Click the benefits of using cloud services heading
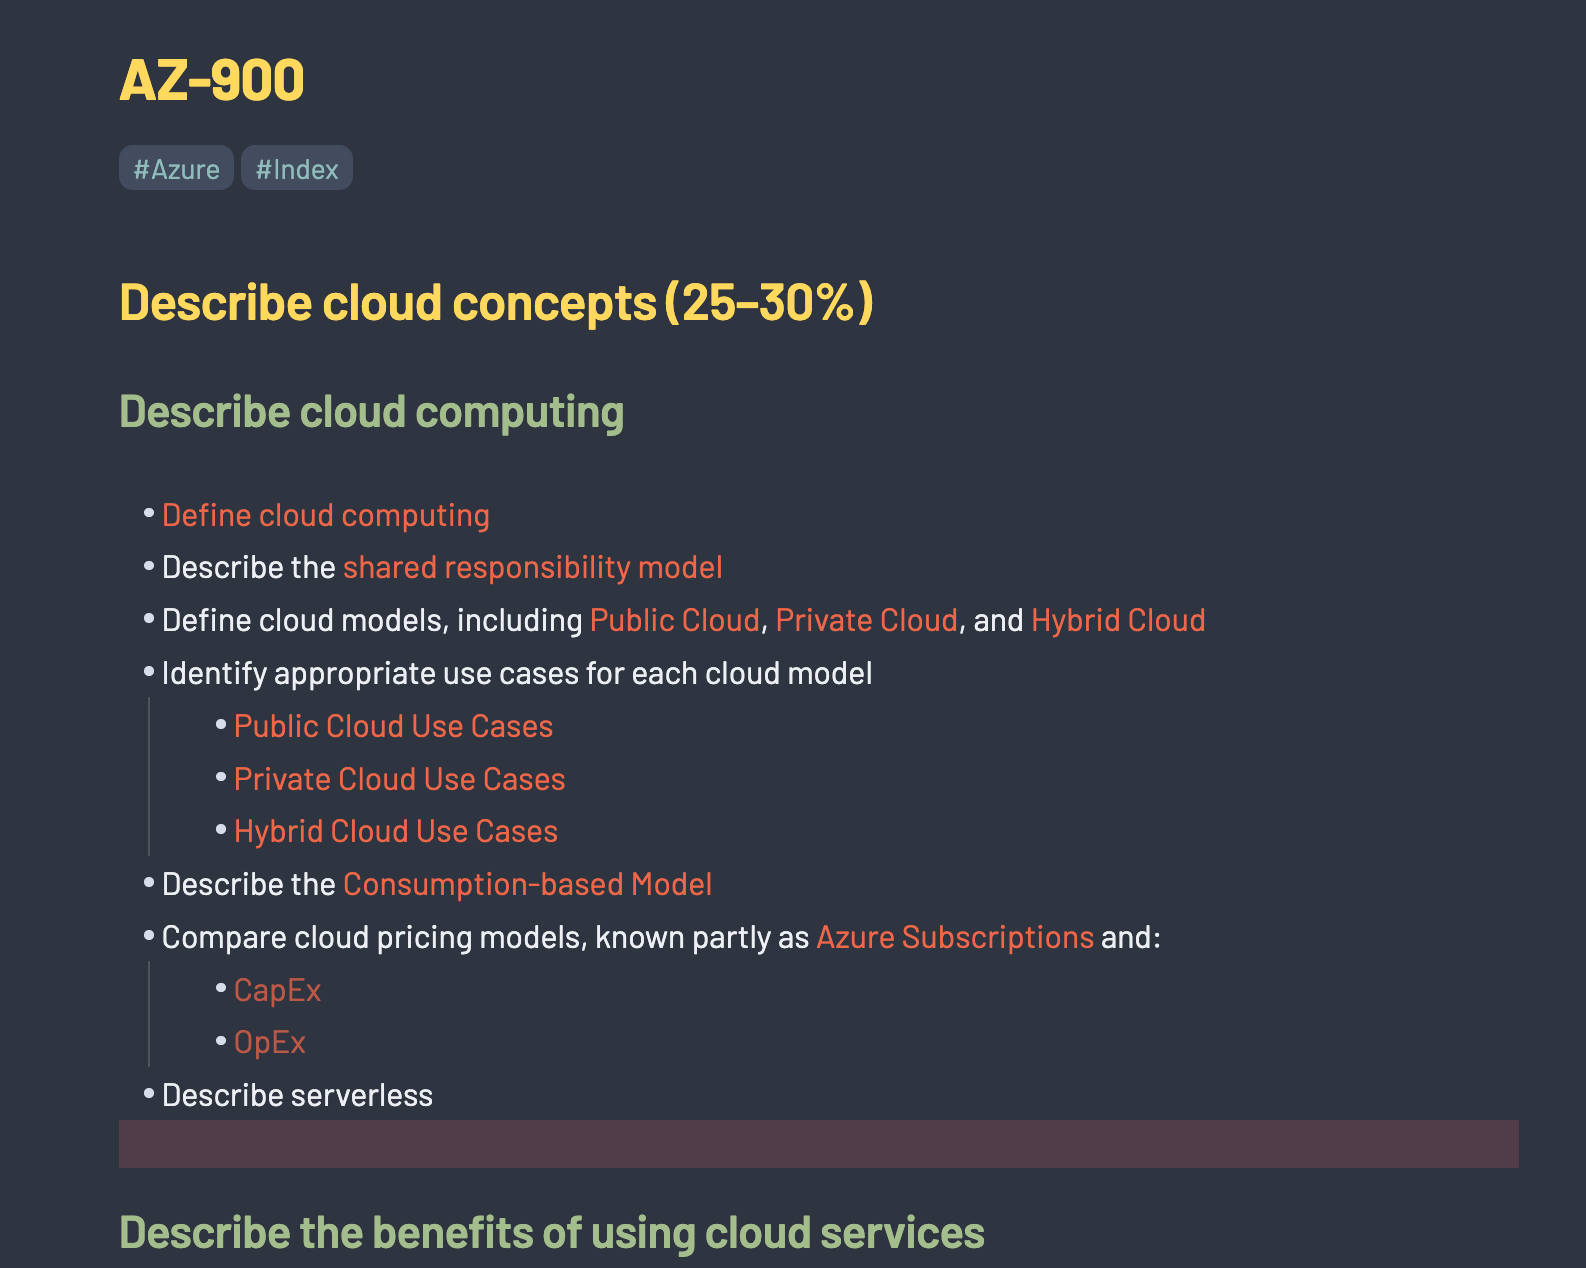 (x=552, y=1233)
